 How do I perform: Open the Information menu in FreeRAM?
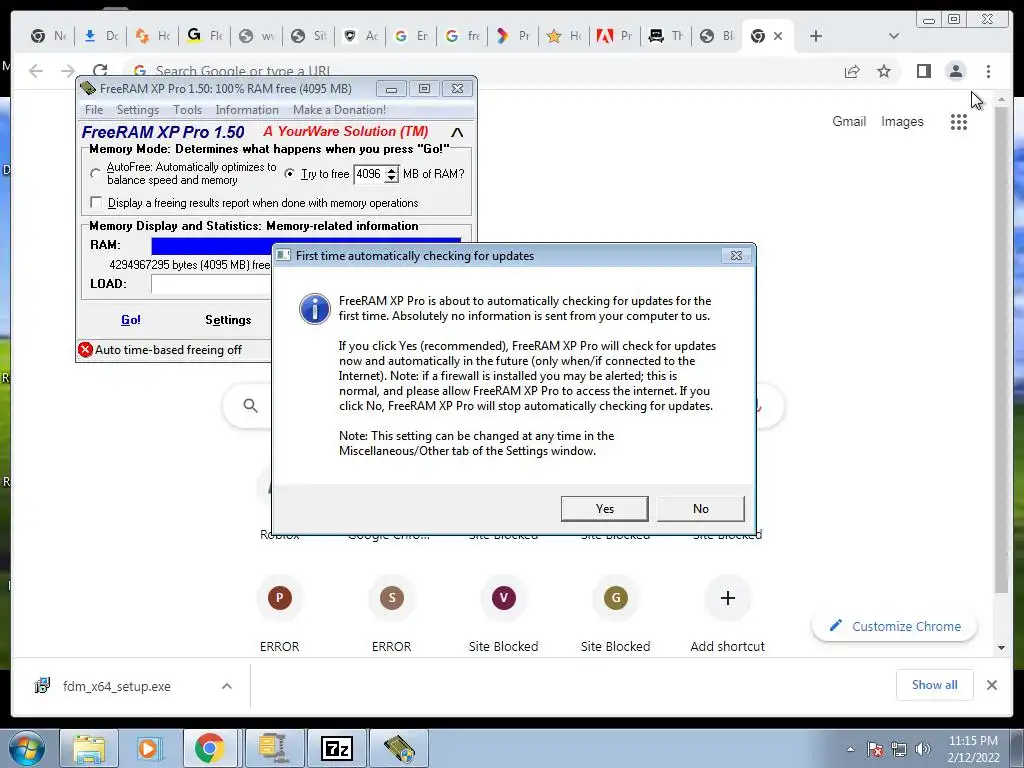(247, 110)
